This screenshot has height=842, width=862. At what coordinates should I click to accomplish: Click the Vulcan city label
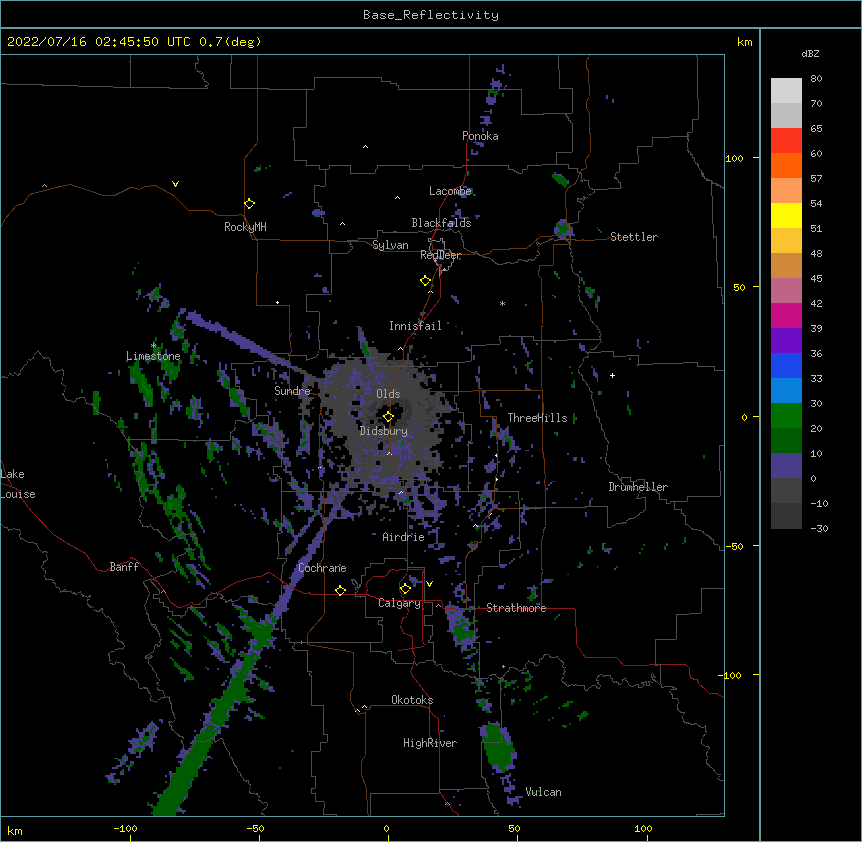543,792
